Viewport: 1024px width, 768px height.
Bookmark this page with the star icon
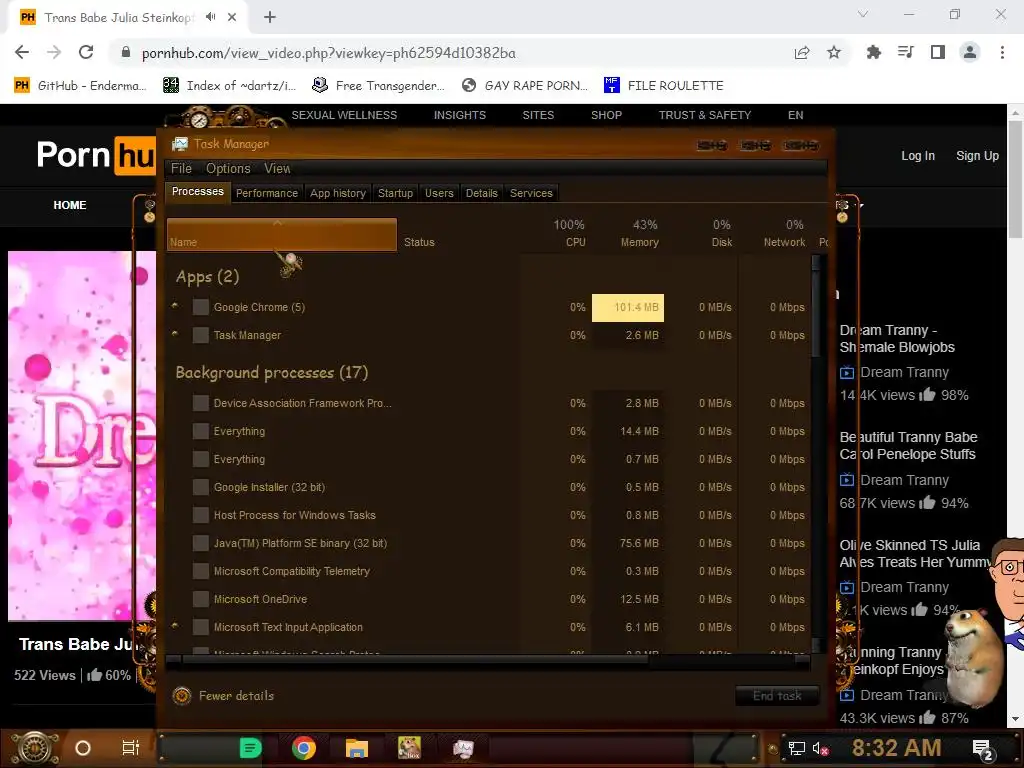(x=834, y=52)
